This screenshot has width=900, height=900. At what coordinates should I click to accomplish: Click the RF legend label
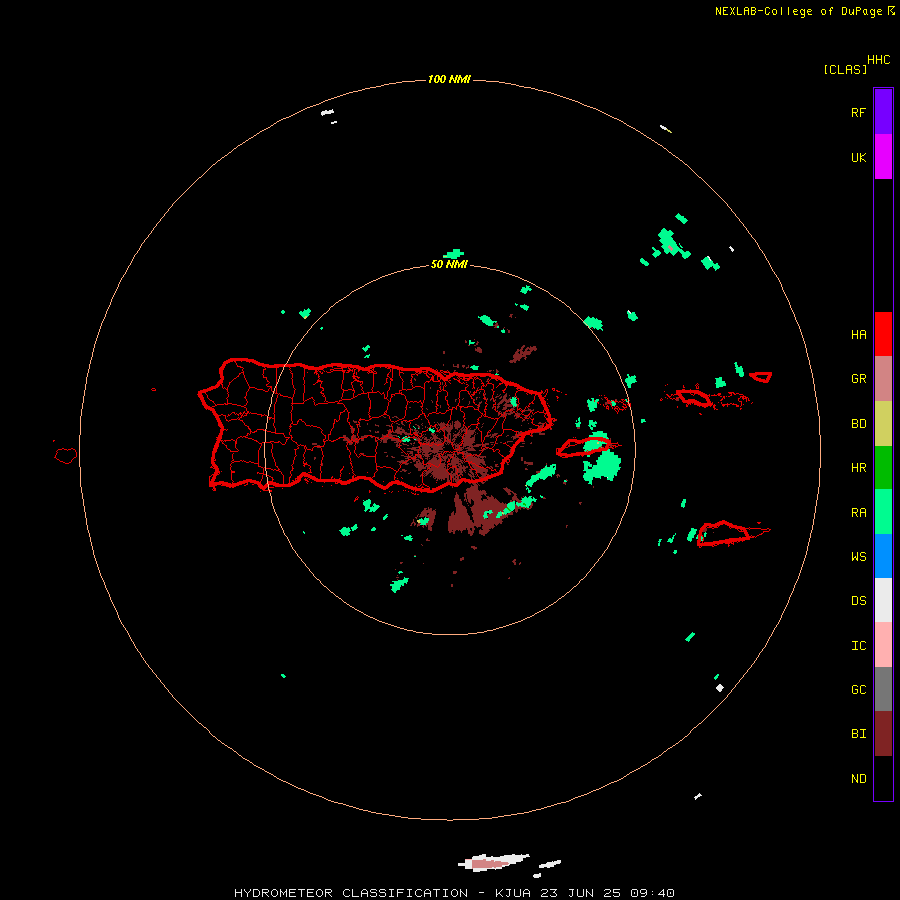pyautogui.click(x=858, y=112)
